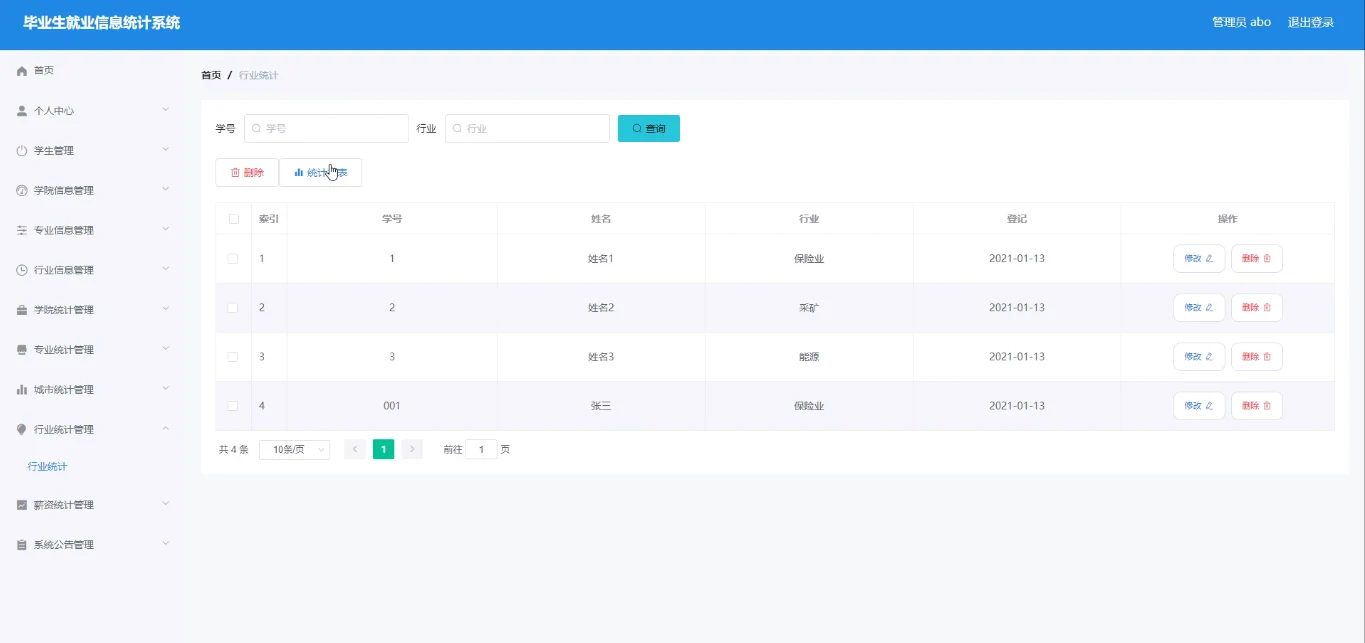Screen dimensions: 1365x643
Task: Click the pin icon beside 行业统计管理
Action: (x=22, y=430)
